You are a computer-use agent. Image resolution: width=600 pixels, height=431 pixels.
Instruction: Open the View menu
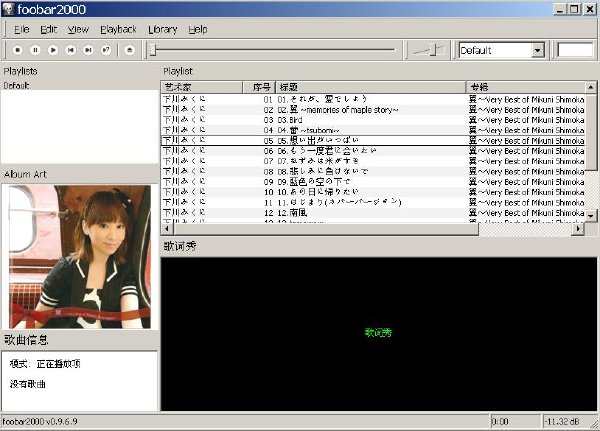click(78, 29)
